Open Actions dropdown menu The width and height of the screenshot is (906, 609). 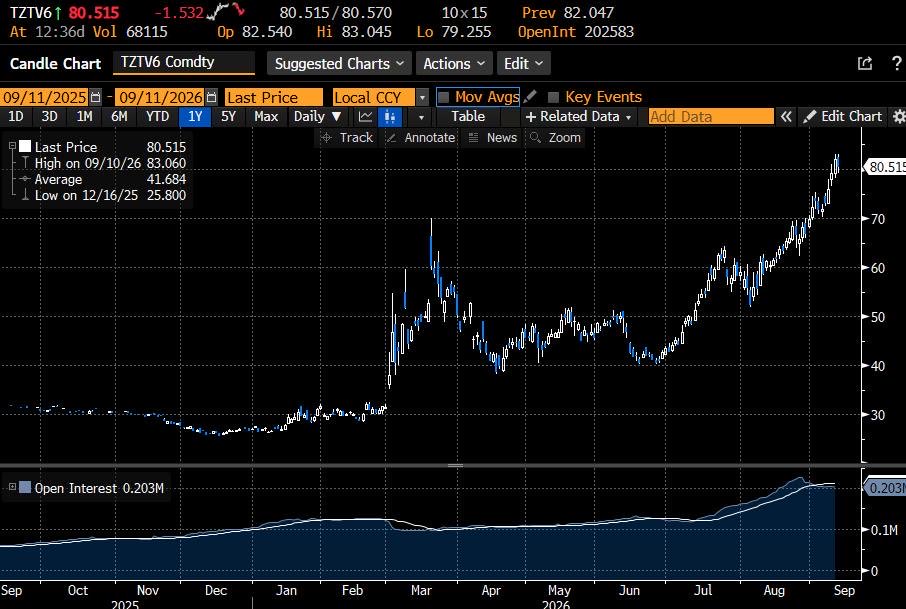454,64
